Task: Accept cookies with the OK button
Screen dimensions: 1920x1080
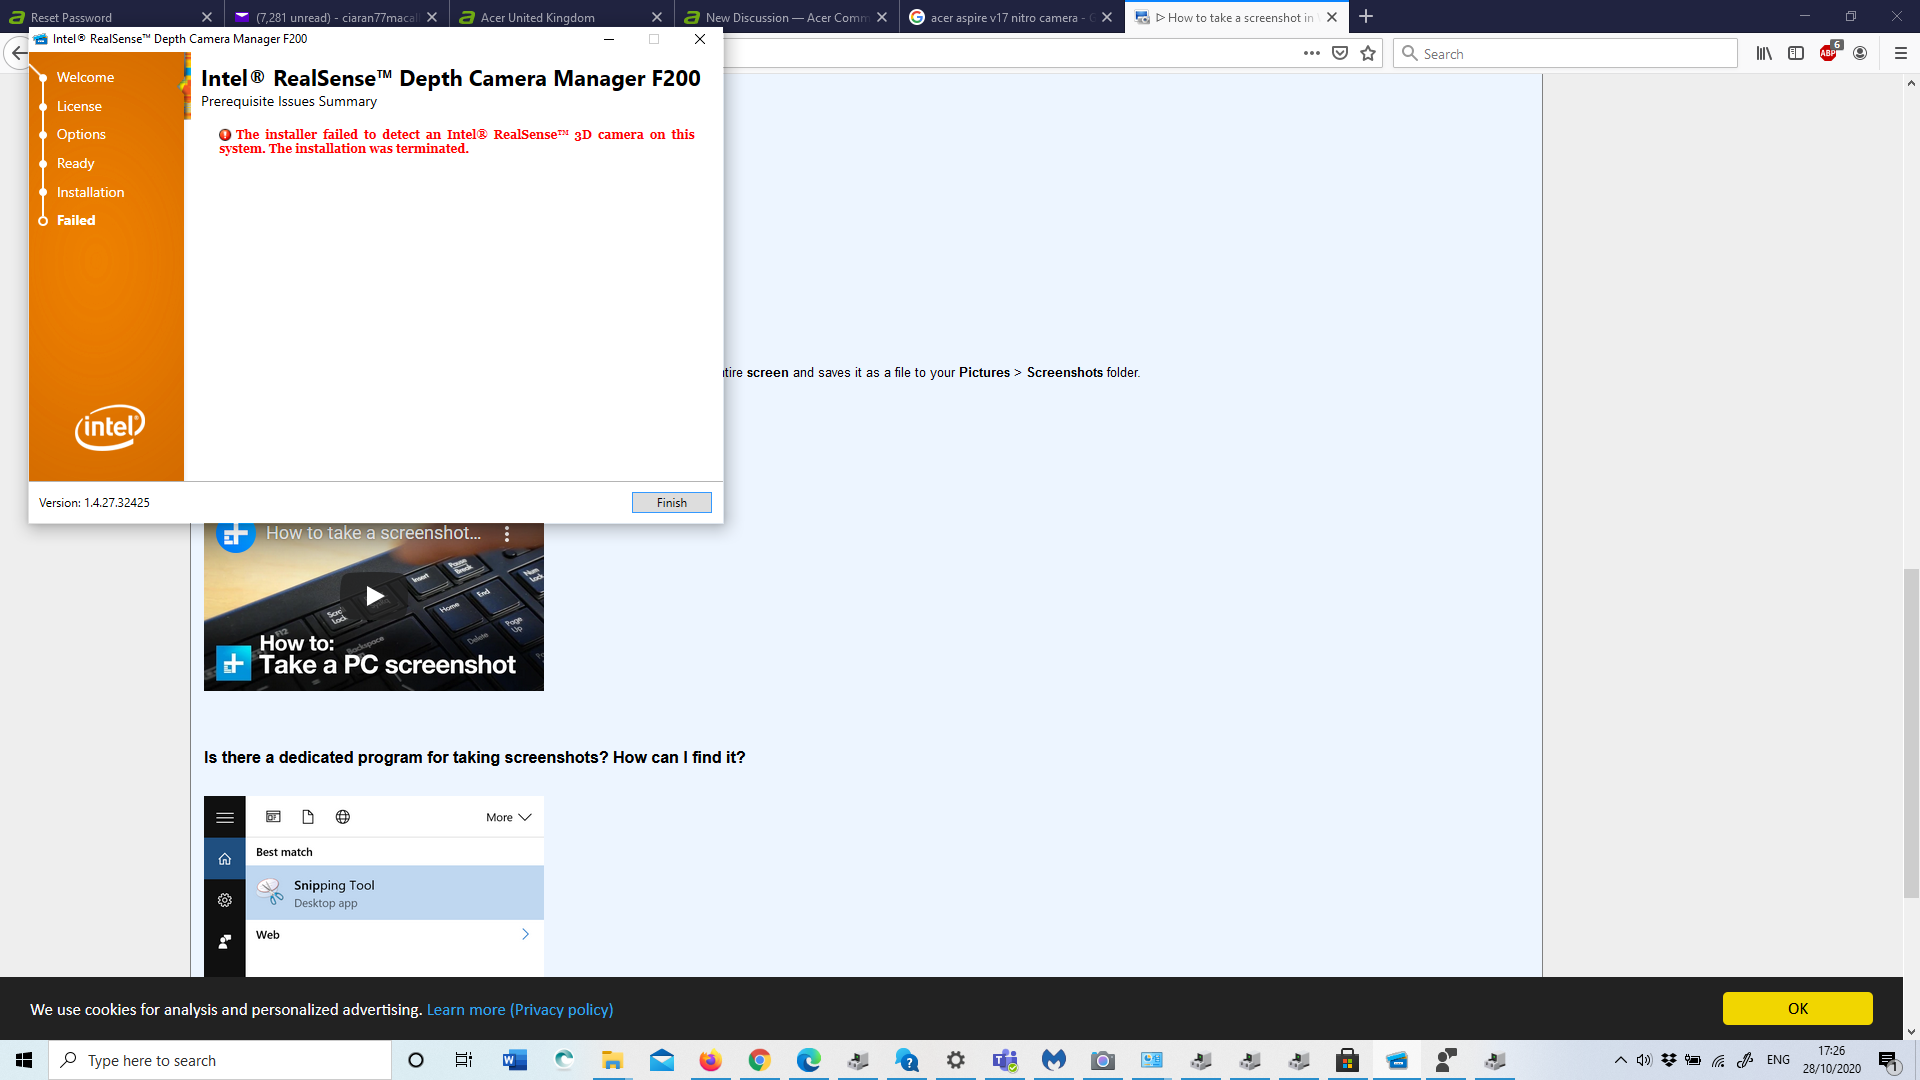Action: coord(1797,1008)
